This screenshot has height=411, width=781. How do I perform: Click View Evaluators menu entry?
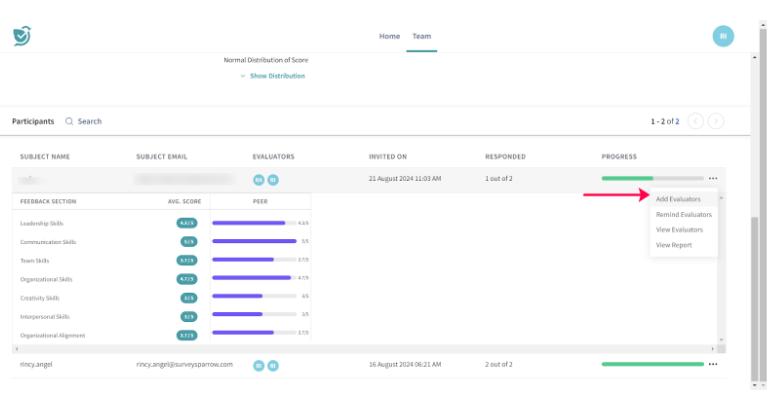(x=679, y=229)
